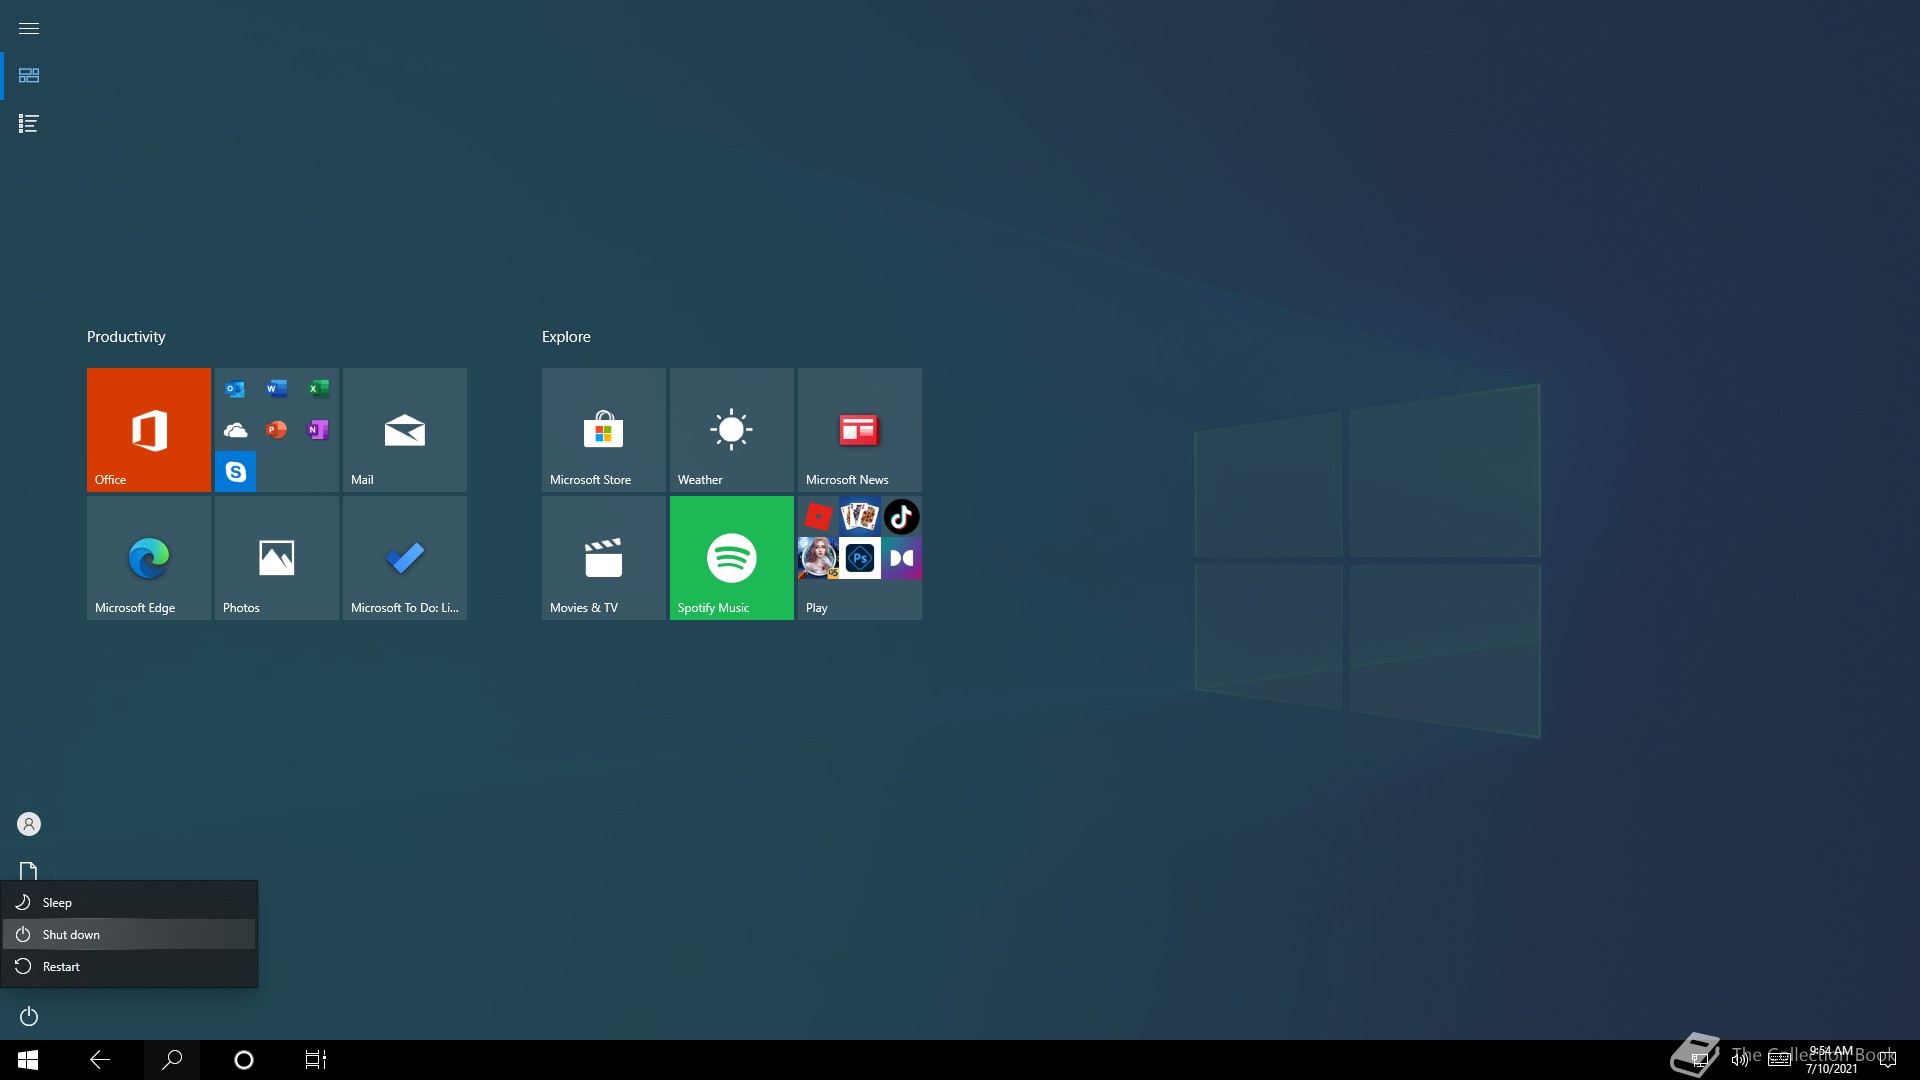Open the Photos tile
The width and height of the screenshot is (1920, 1080).
(276, 557)
